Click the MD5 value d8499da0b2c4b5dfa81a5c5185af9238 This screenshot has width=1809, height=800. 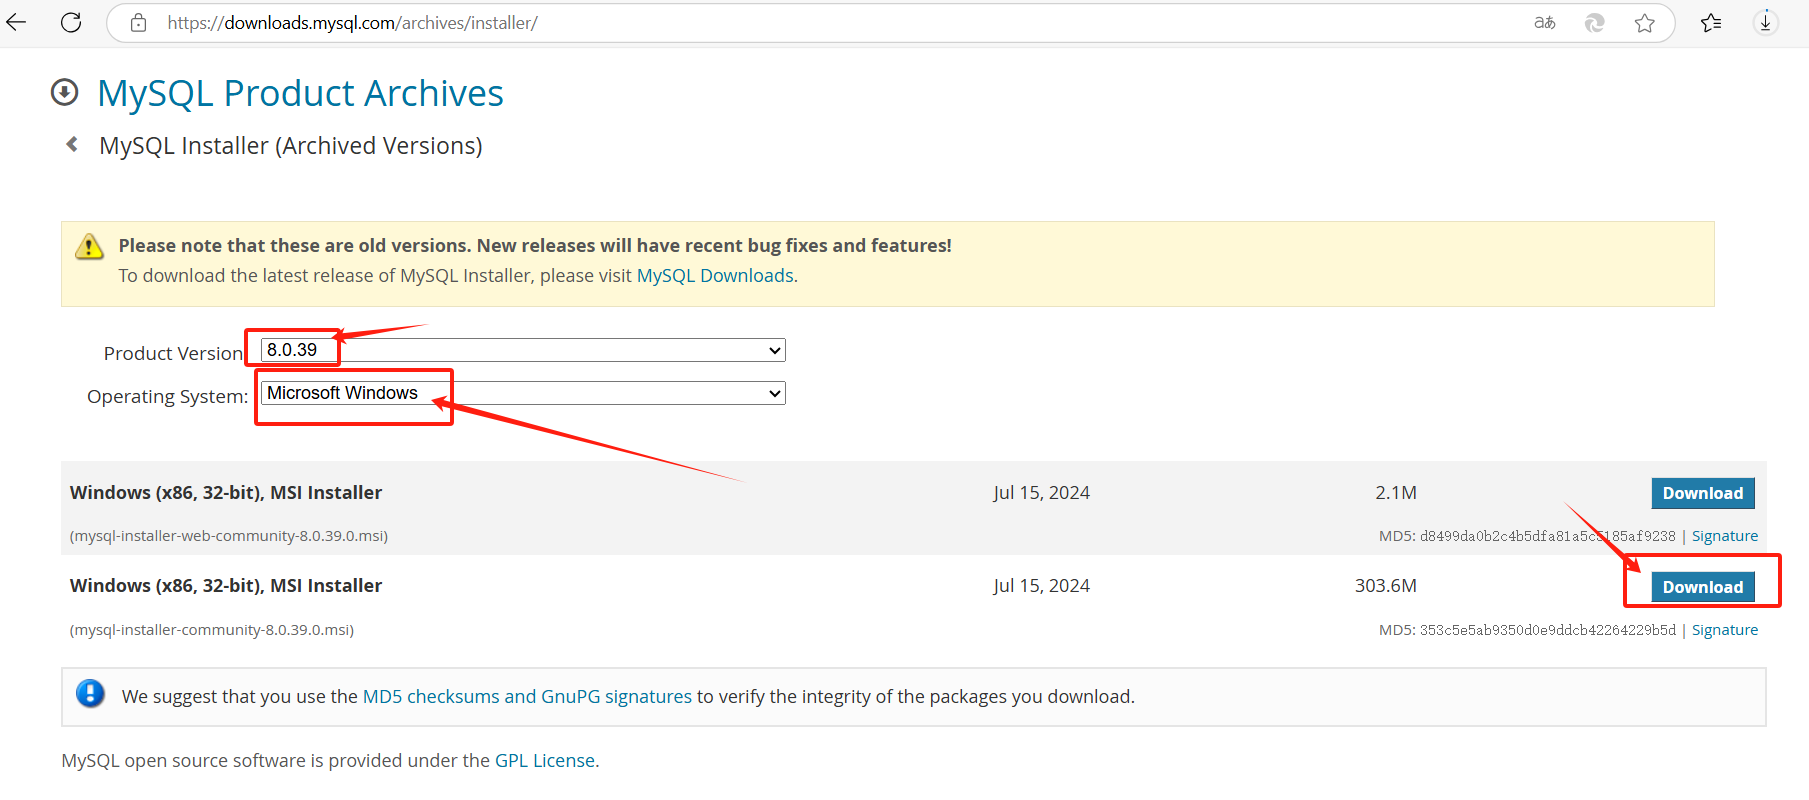(1547, 536)
